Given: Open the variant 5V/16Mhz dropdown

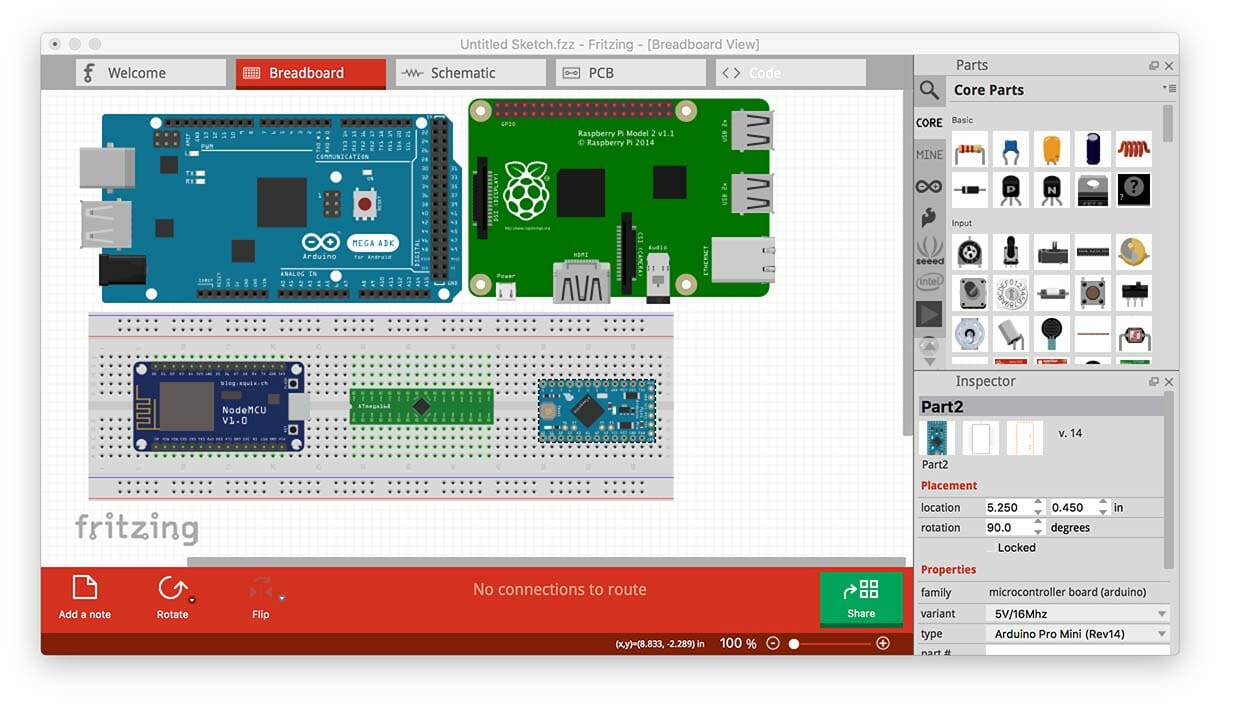Looking at the screenshot, I should (x=1078, y=614).
